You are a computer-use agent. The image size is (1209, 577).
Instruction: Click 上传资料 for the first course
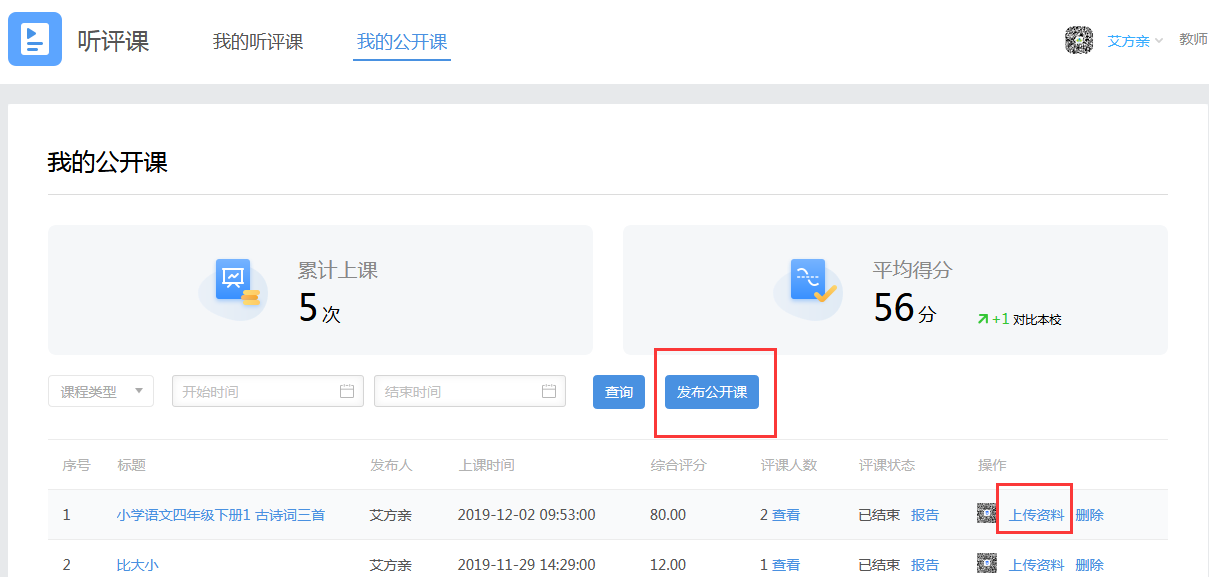point(1036,515)
